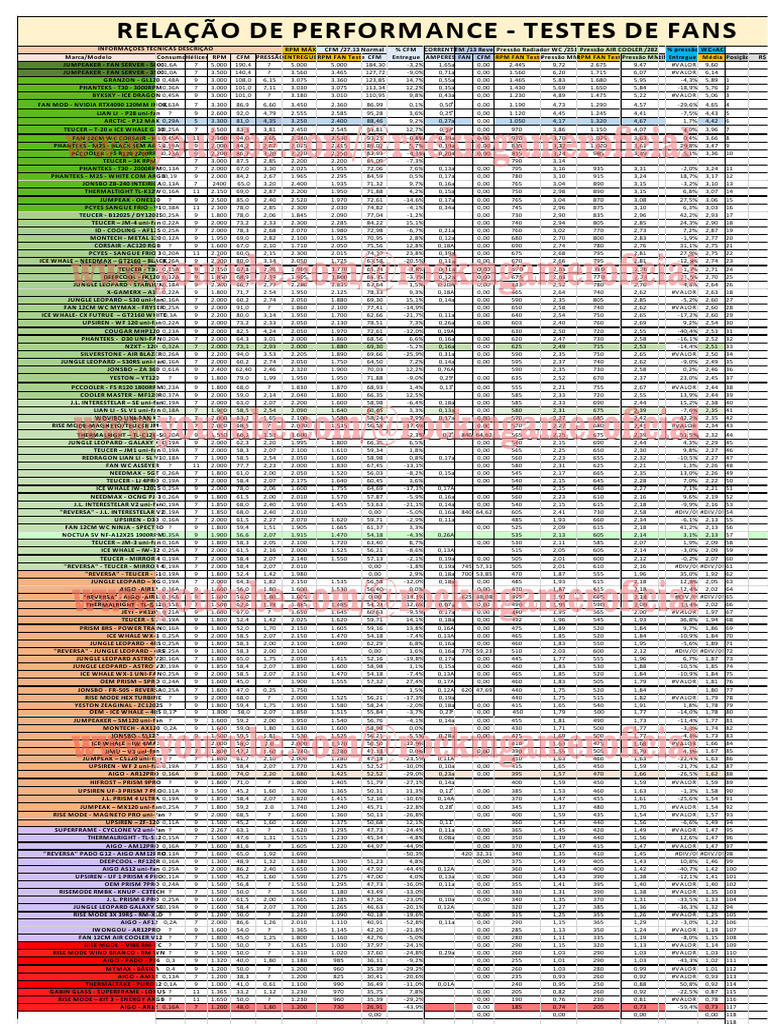The width and height of the screenshot is (768, 1024).
Task: Click the 'AMPERES' column header
Action: tap(440, 57)
